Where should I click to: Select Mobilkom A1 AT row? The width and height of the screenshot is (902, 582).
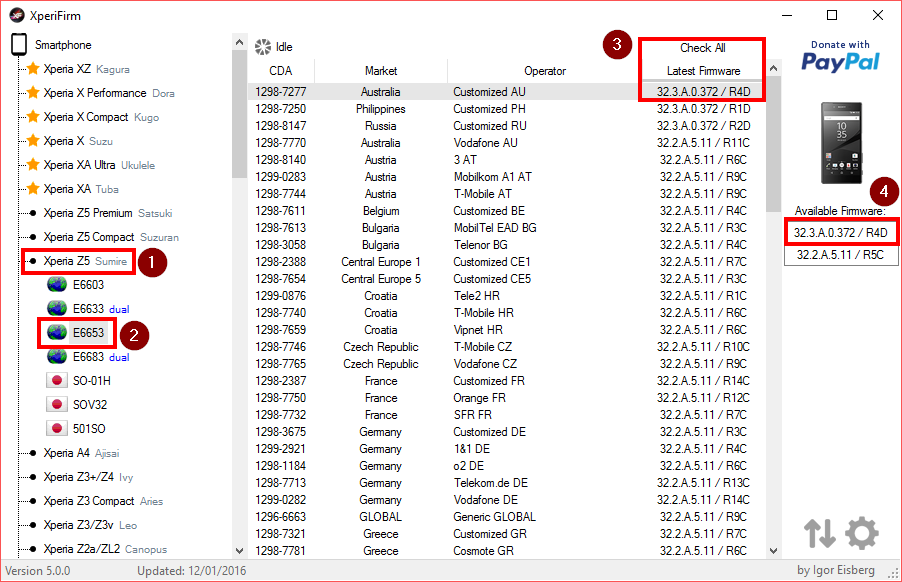click(x=507, y=177)
